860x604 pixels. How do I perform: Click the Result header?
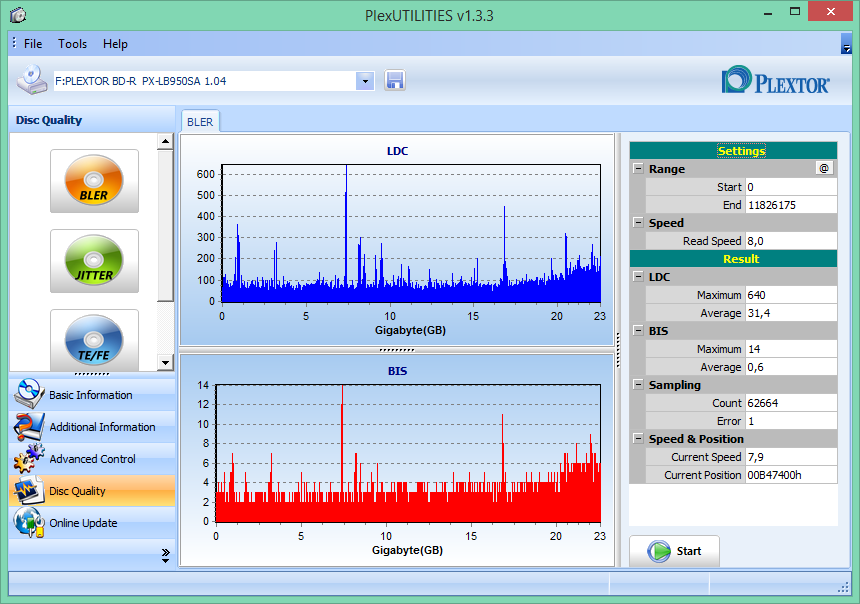coord(733,259)
